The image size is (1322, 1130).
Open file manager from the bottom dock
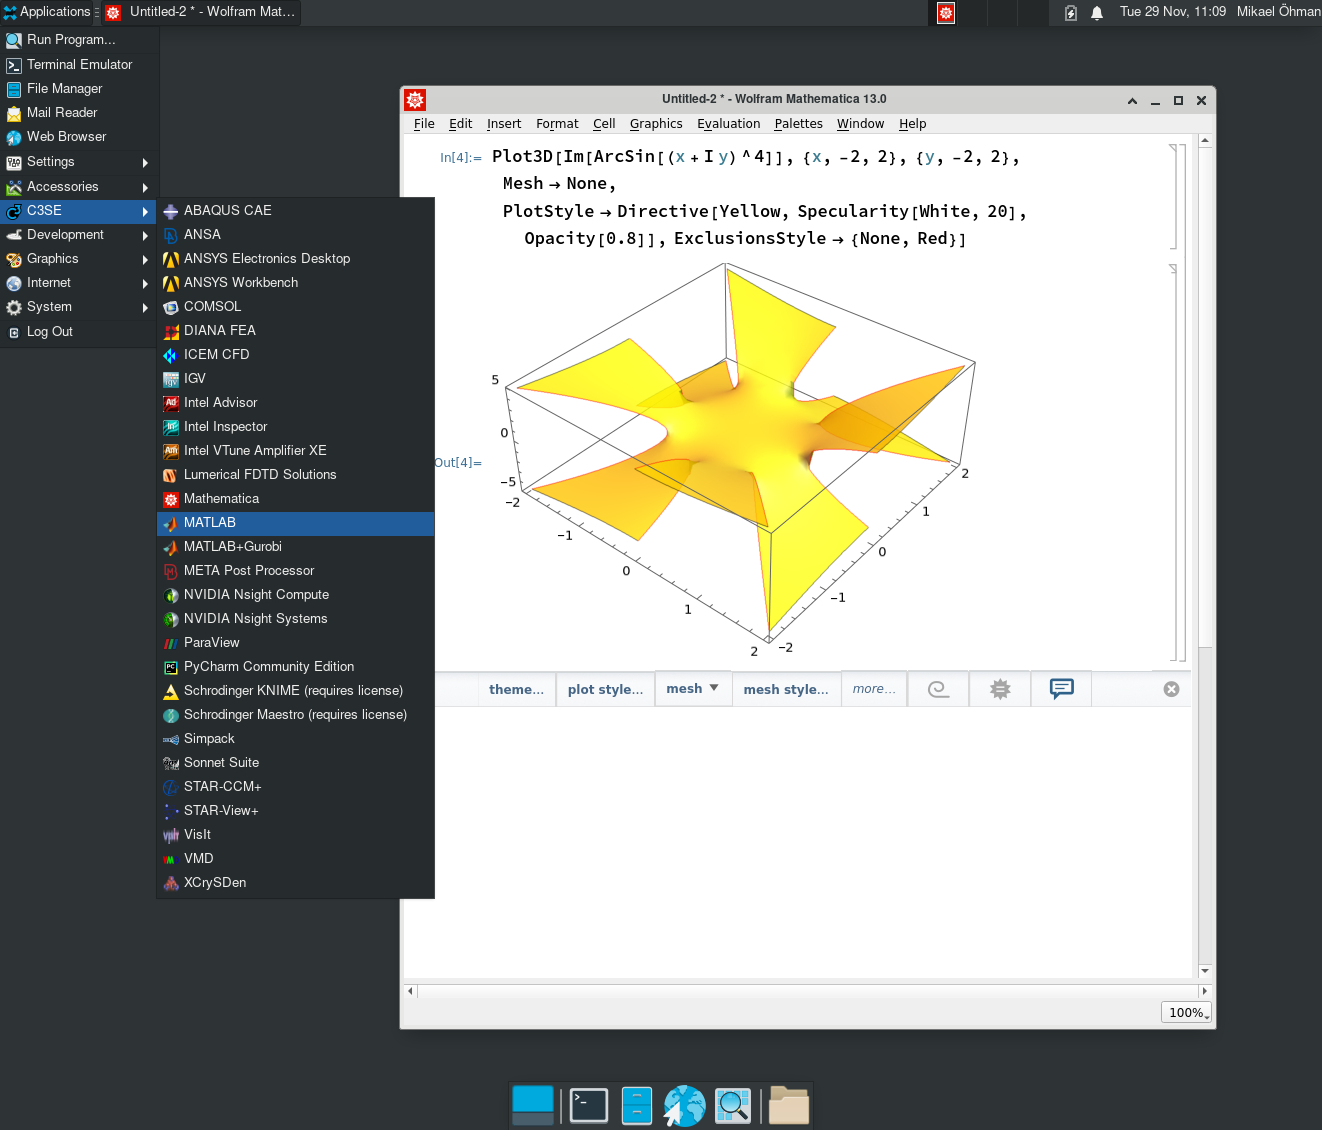(637, 1105)
